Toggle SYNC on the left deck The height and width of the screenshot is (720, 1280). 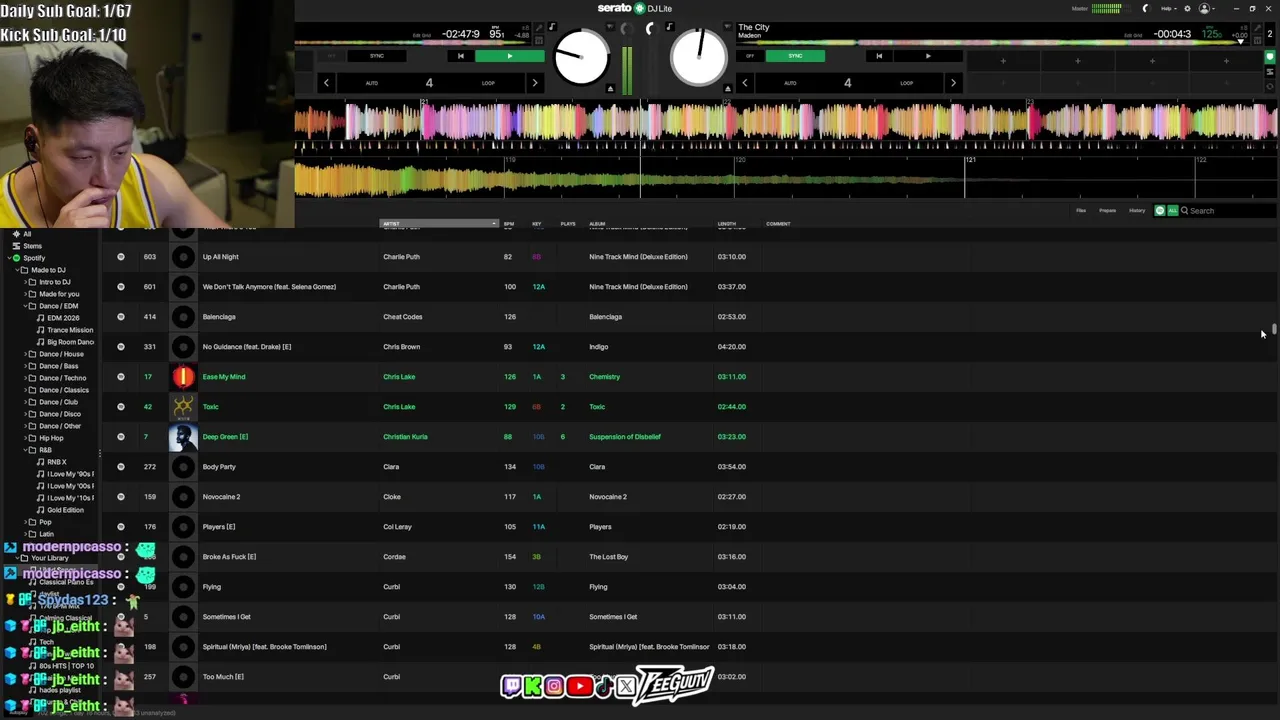[x=377, y=56]
